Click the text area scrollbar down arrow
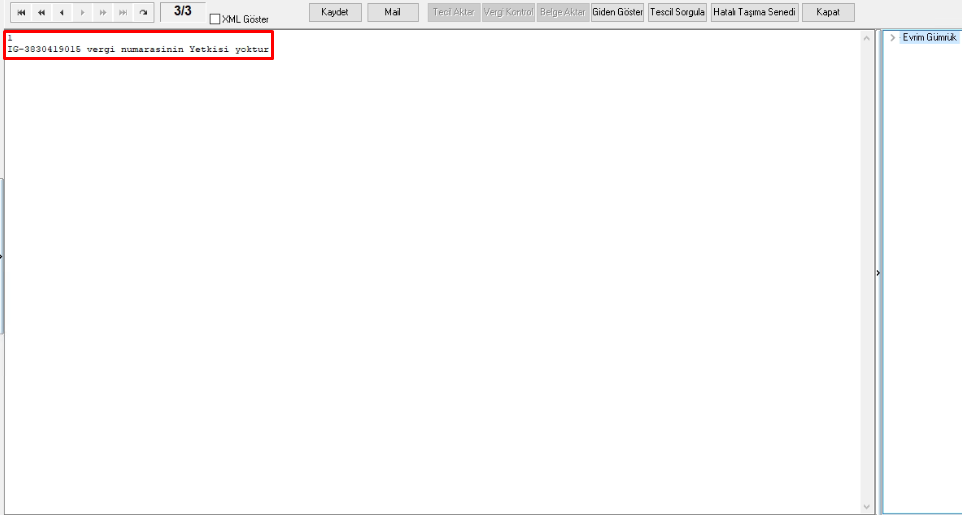This screenshot has width=962, height=515. pyautogui.click(x=866, y=507)
